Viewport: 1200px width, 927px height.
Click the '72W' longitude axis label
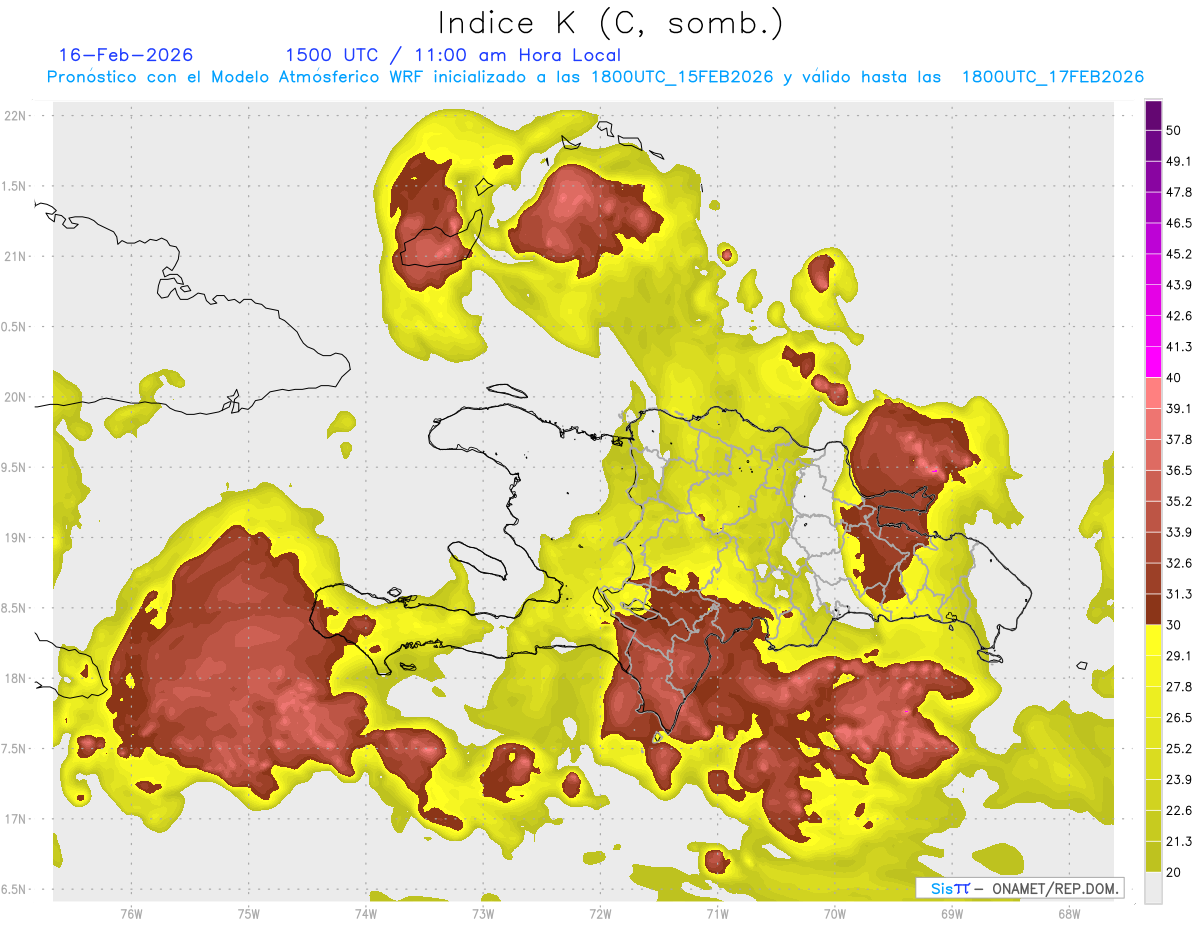point(600,914)
